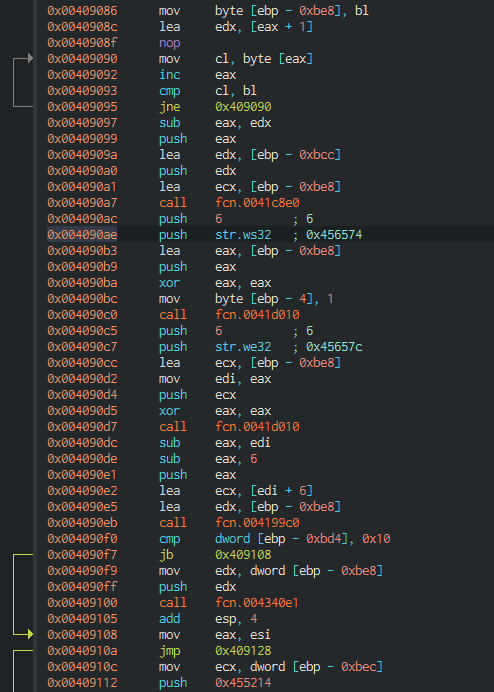
Task: Select address 0x004090cc
Action: (x=82, y=363)
